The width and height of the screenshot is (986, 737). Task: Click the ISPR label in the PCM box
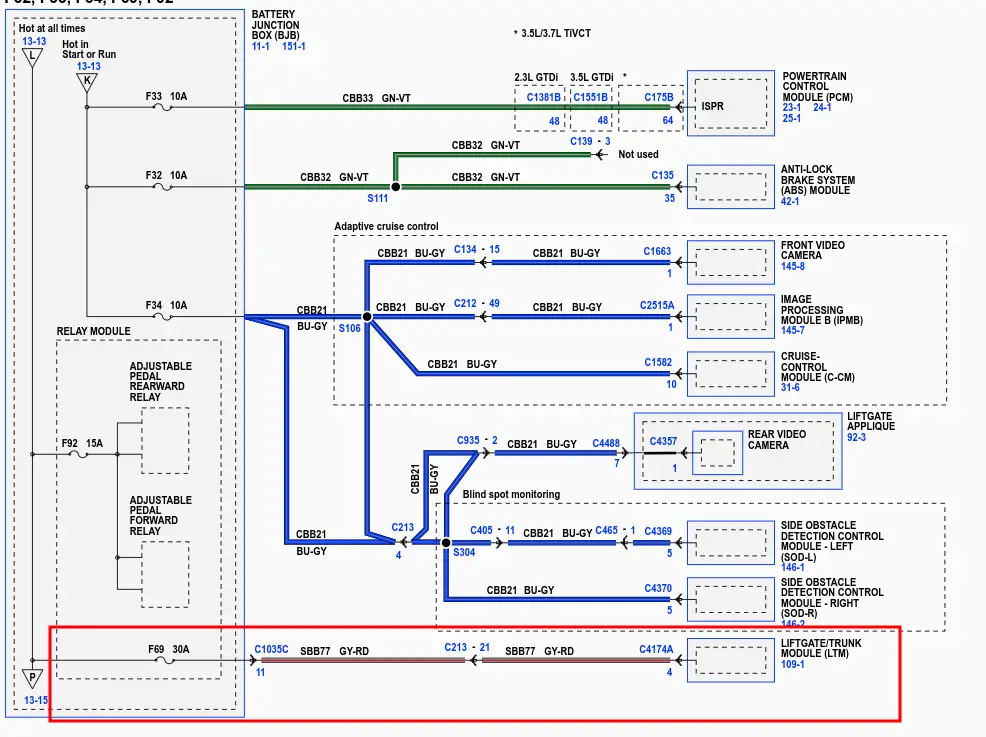click(x=712, y=106)
